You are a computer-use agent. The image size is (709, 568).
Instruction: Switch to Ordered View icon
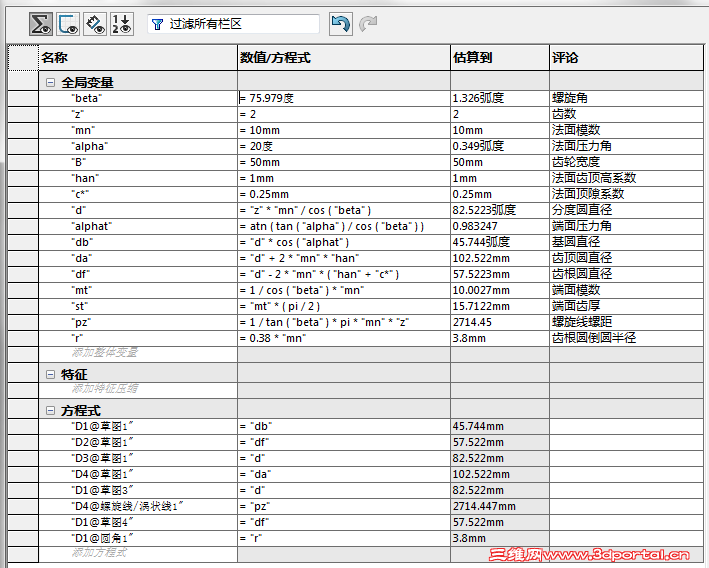122,24
